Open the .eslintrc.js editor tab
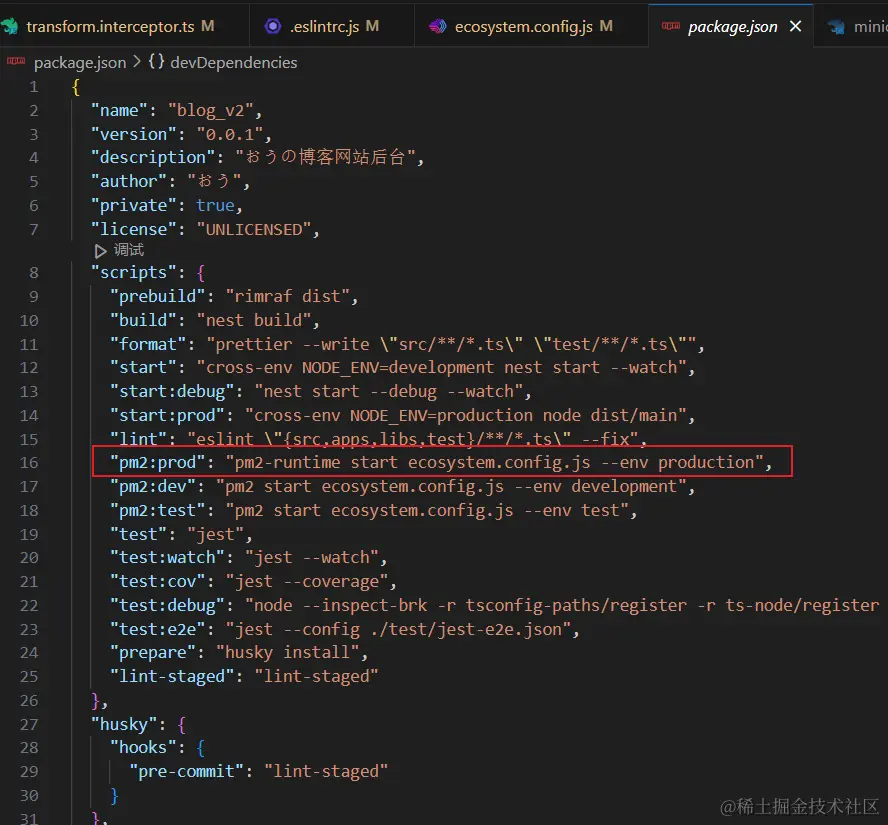 pyautogui.click(x=331, y=26)
